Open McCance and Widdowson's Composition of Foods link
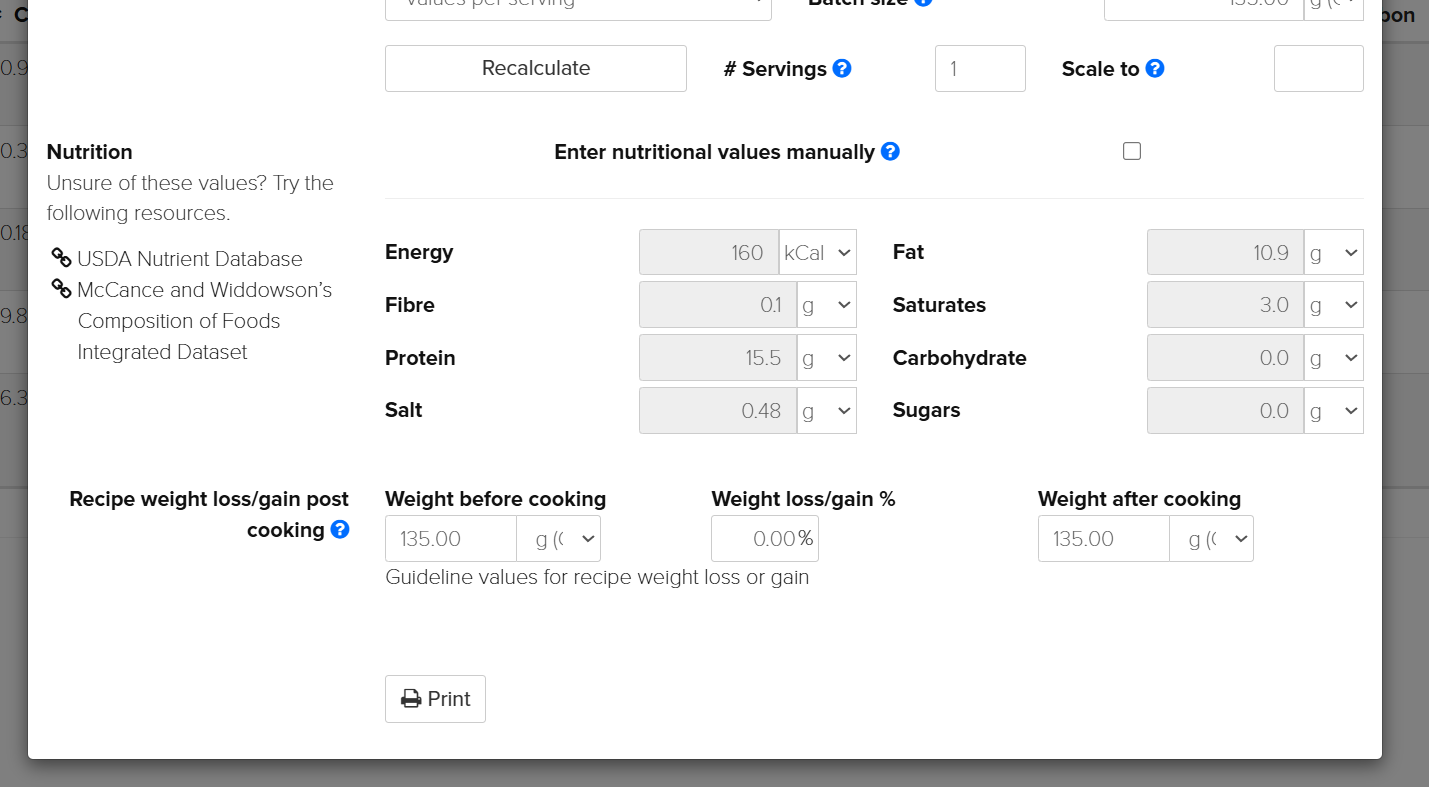This screenshot has width=1429, height=787. click(204, 290)
